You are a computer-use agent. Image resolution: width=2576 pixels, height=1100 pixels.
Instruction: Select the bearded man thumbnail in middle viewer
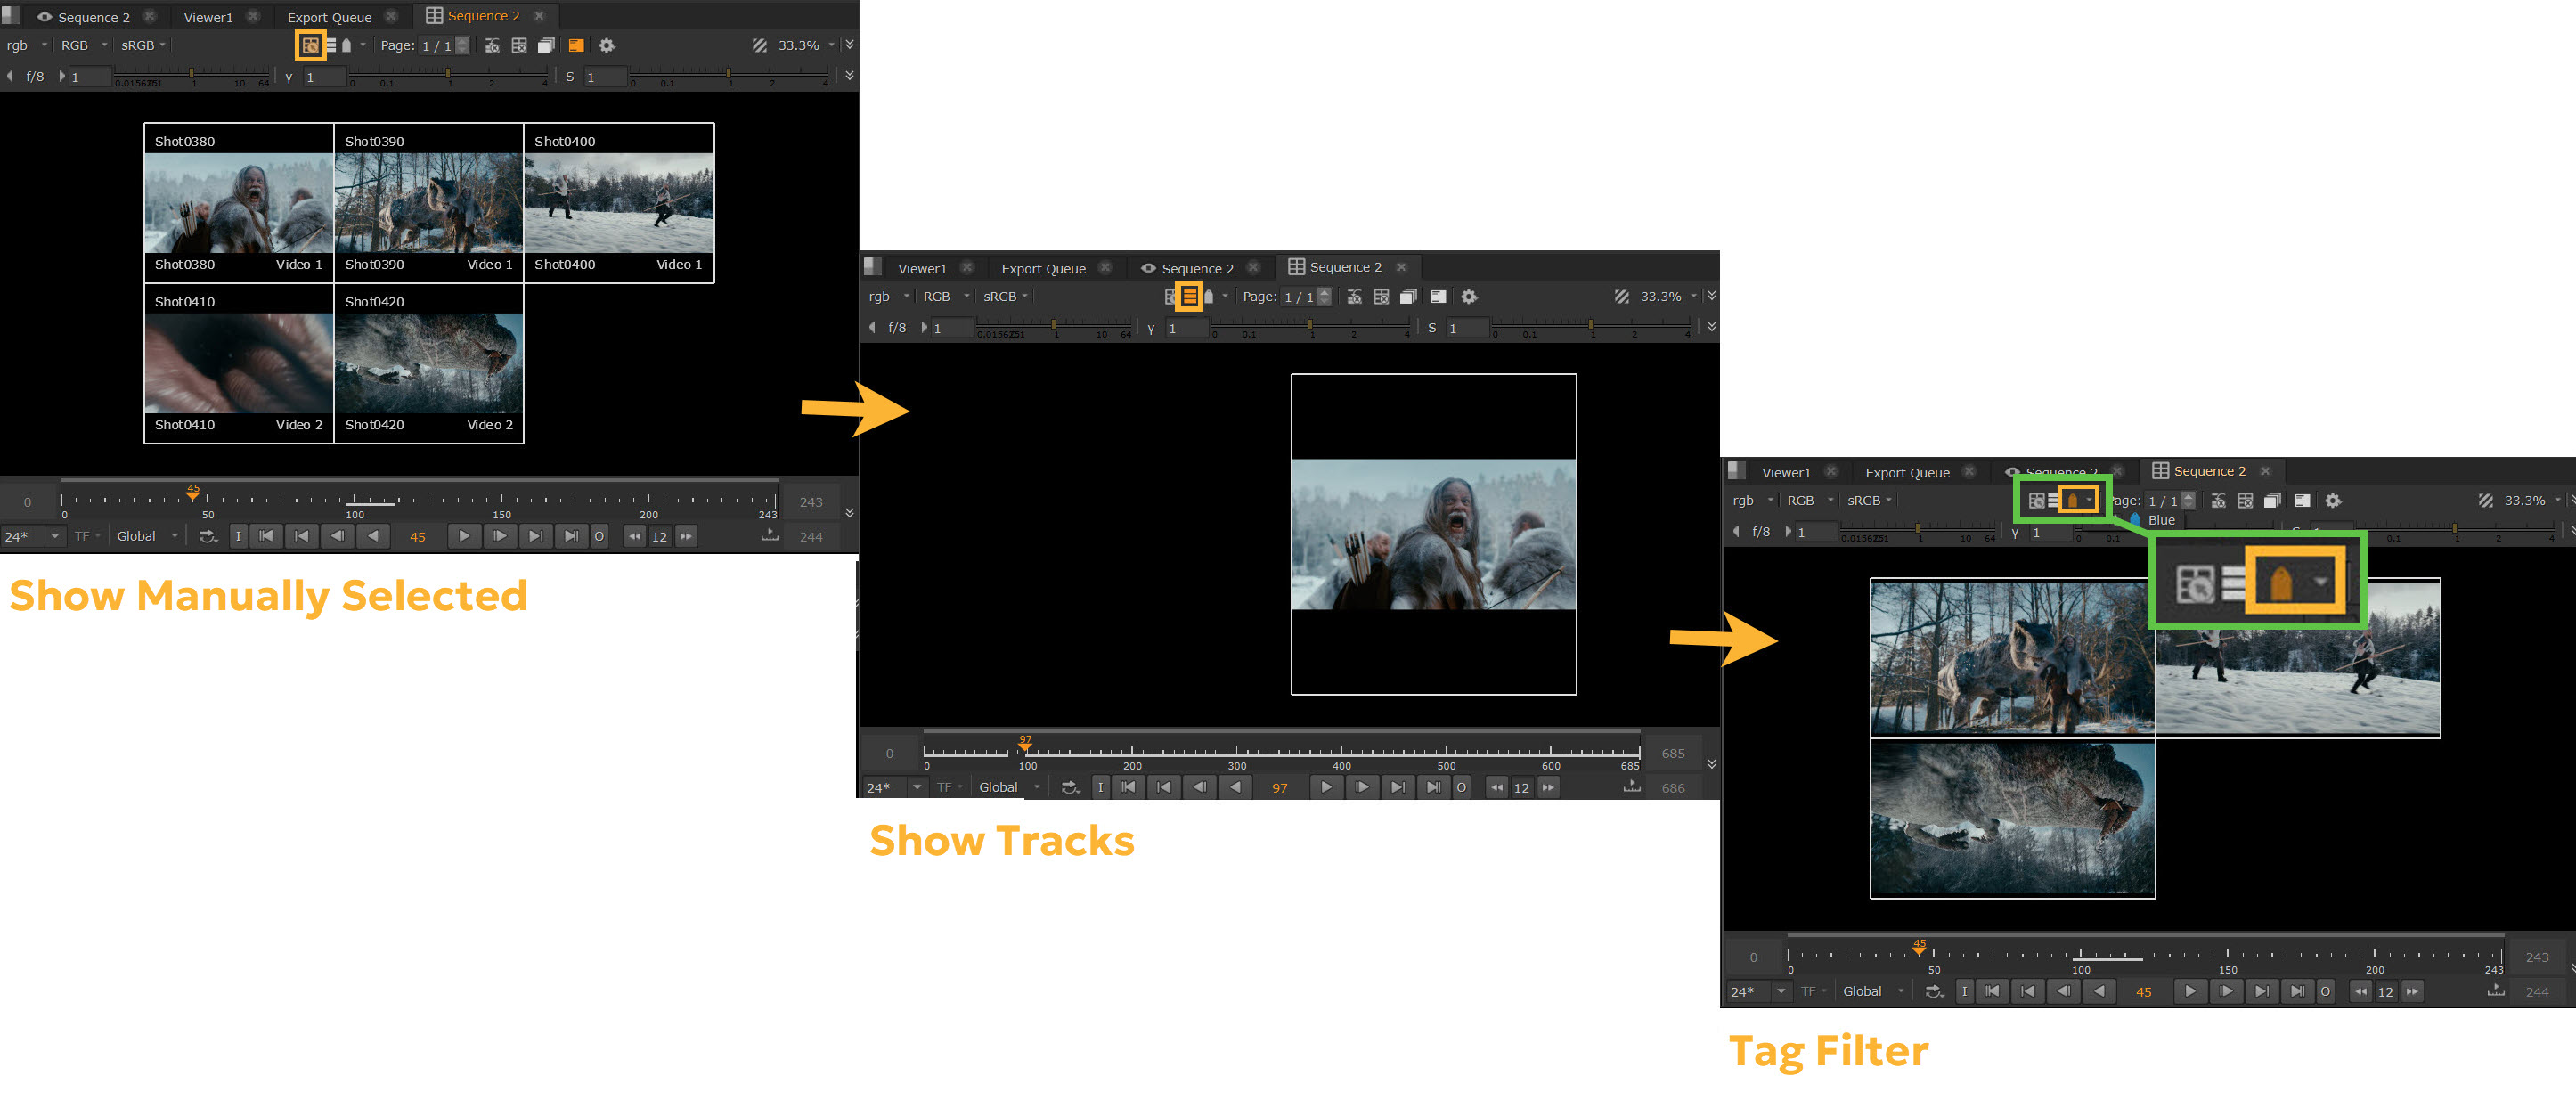[x=1433, y=534]
